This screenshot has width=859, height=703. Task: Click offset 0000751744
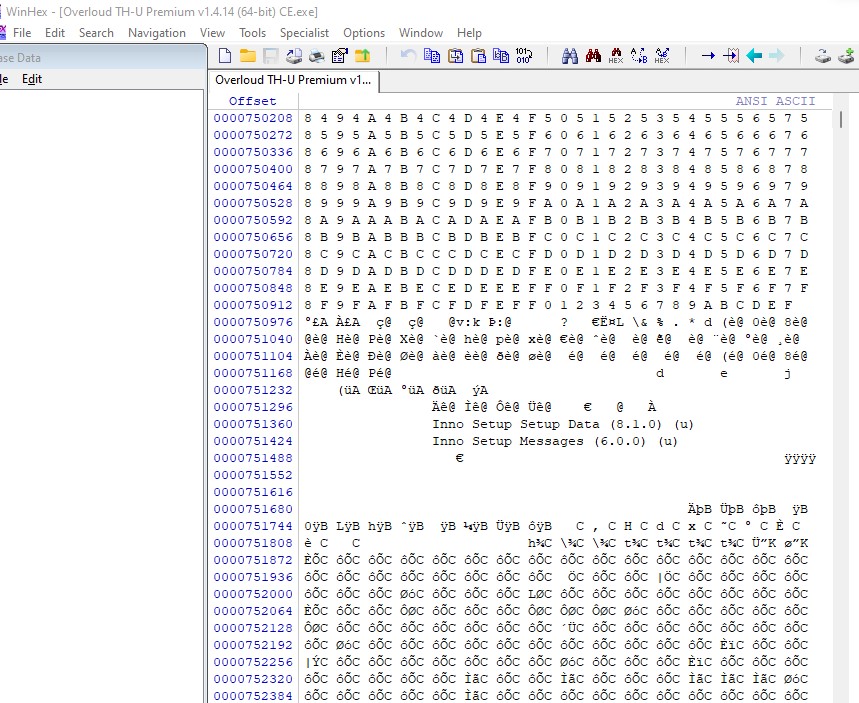[253, 526]
